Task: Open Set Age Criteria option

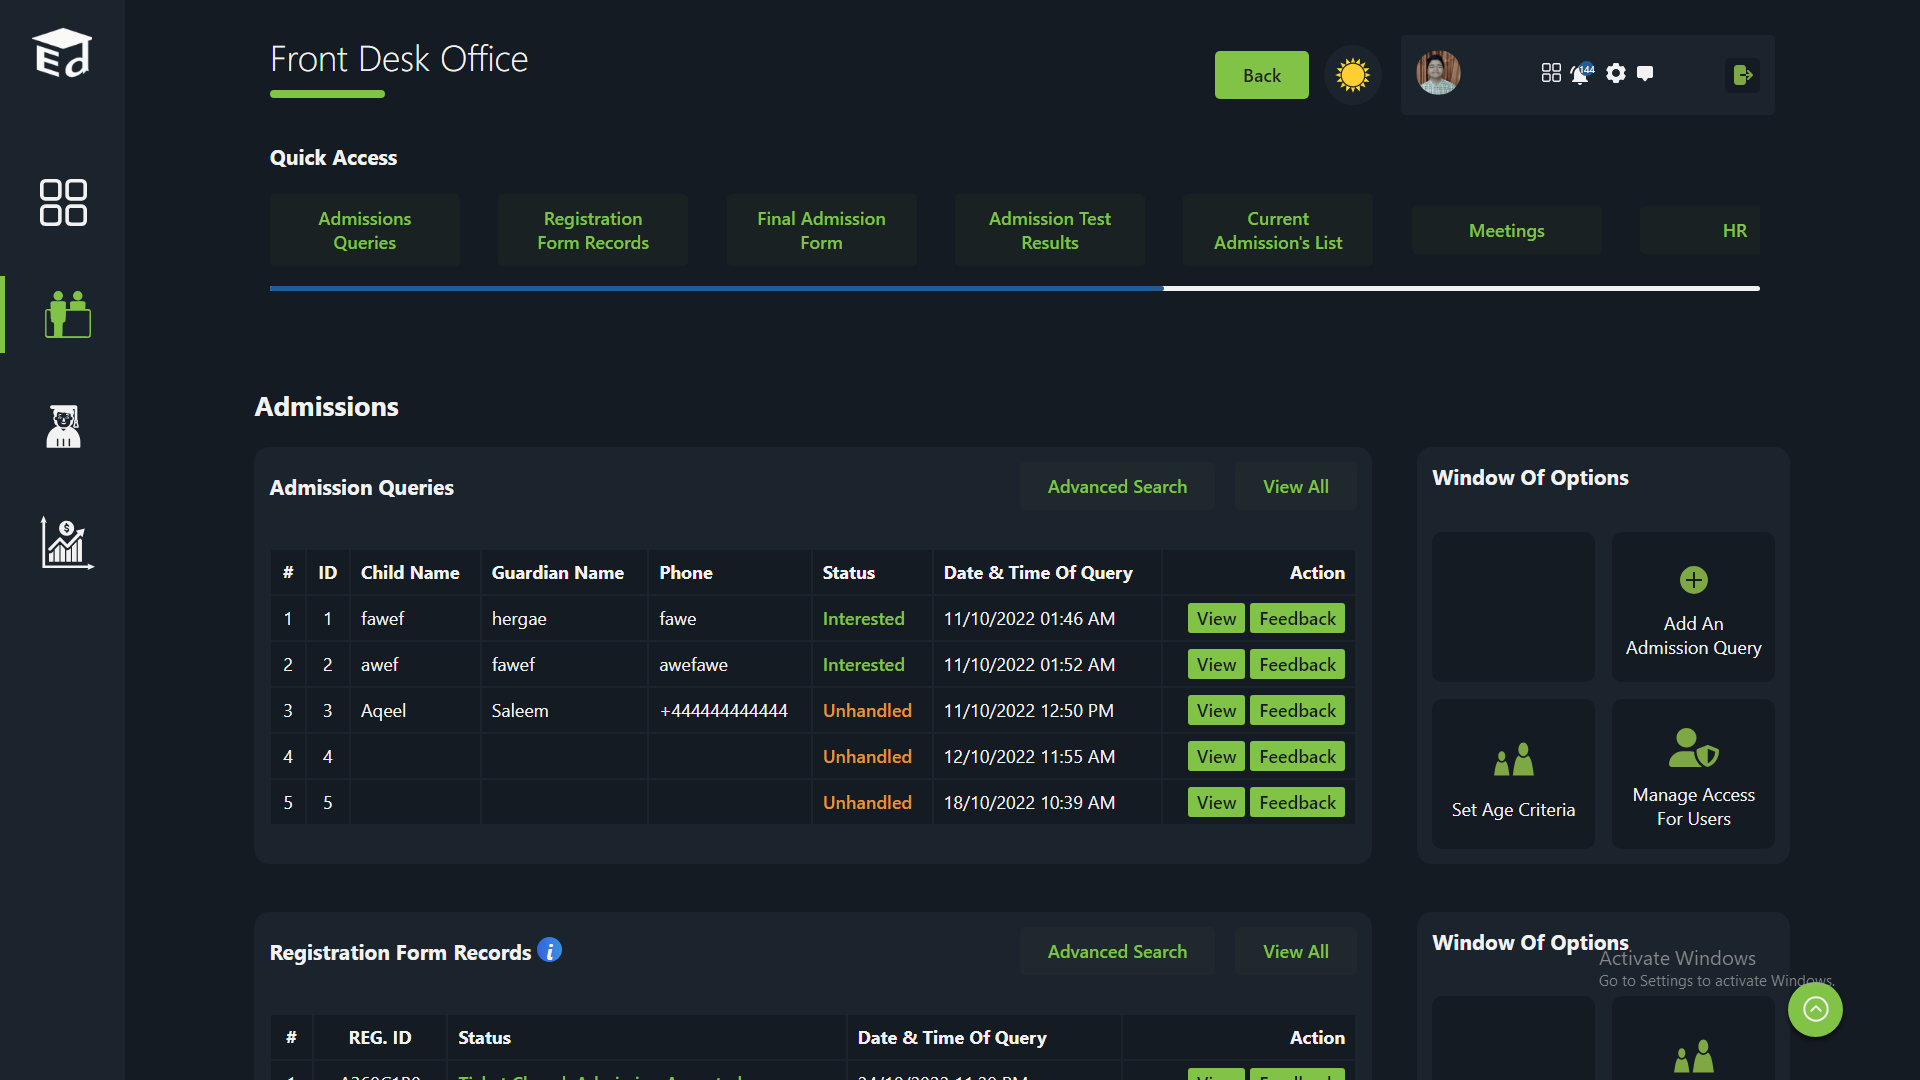Action: [1513, 774]
